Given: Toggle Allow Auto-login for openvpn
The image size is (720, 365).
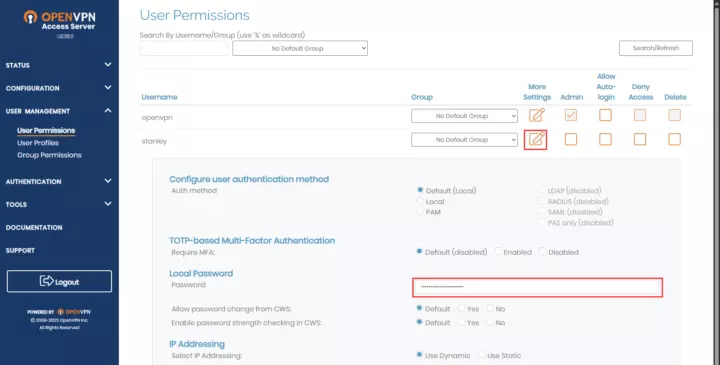Looking at the screenshot, I should 605,115.
